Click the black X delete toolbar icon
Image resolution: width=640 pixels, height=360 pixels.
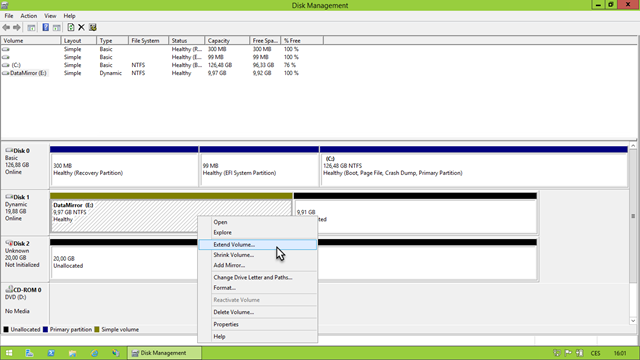pyautogui.click(x=81, y=27)
